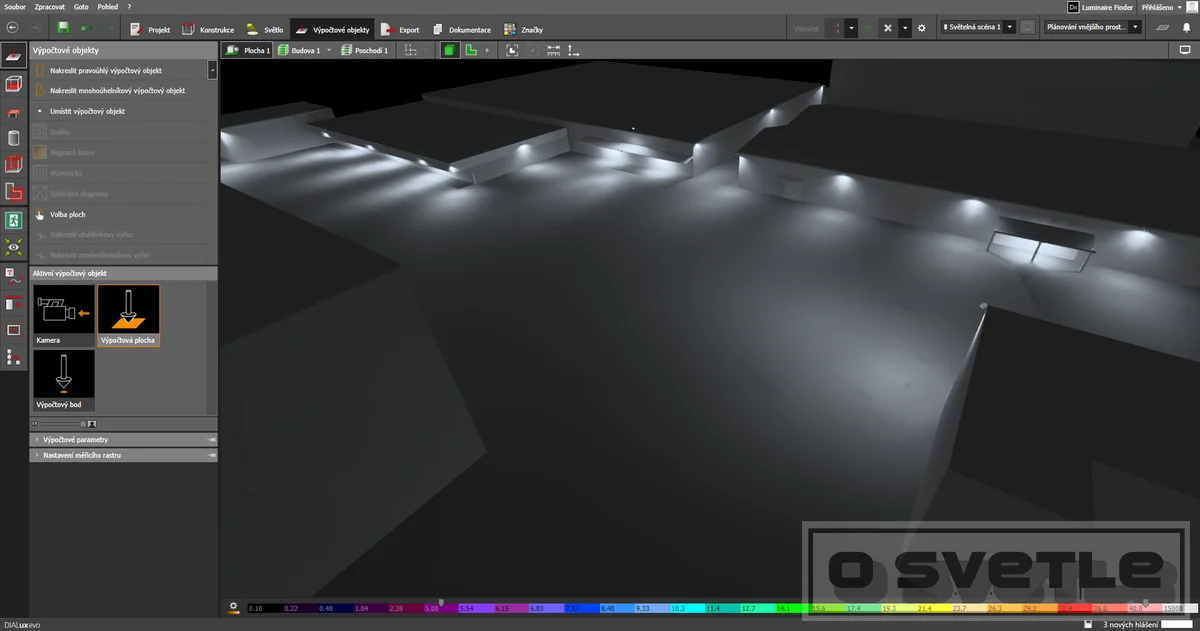The height and width of the screenshot is (631, 1200).
Task: Toggle the green 3D view mode button
Action: pos(449,50)
